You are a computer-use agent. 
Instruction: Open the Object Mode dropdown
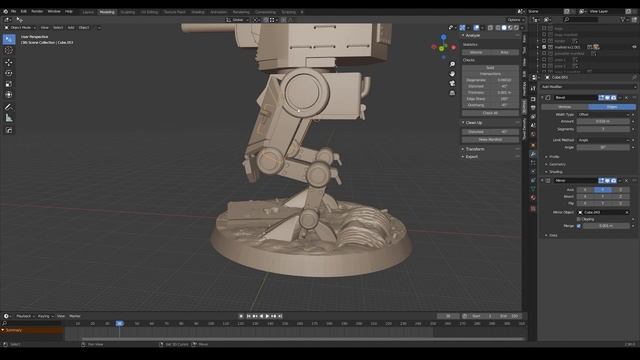tap(20, 28)
